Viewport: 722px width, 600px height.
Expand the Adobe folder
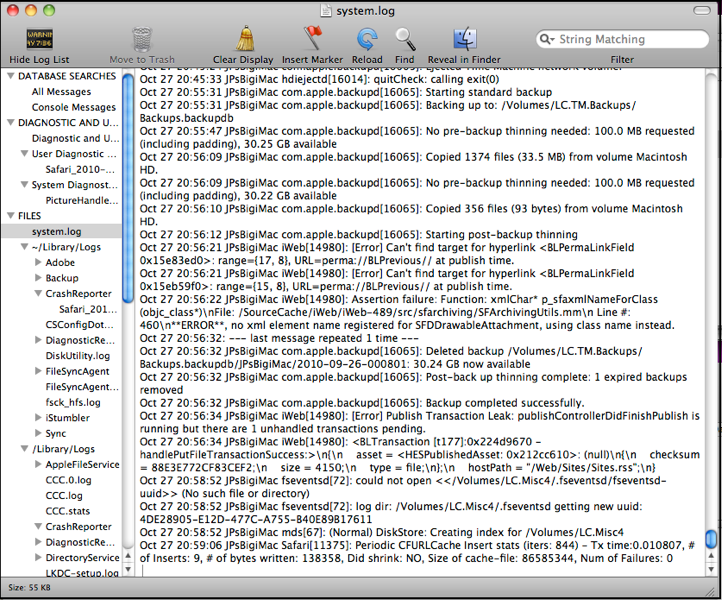pos(38,262)
